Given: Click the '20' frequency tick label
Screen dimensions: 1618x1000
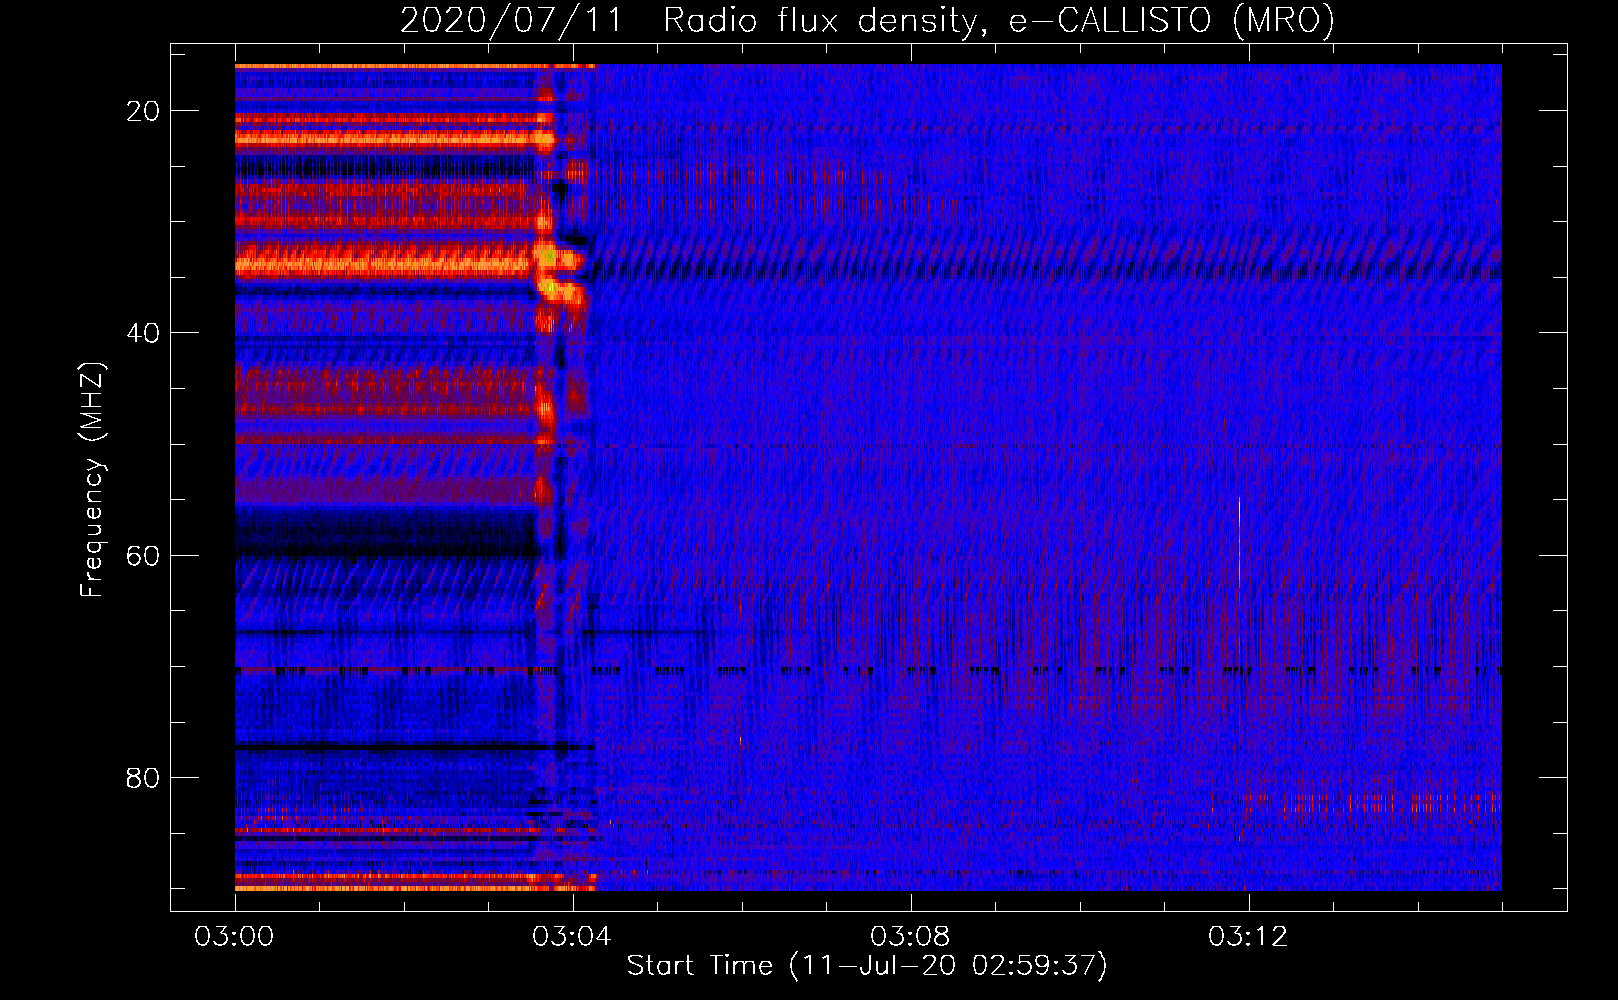Looking at the screenshot, I should [x=143, y=111].
